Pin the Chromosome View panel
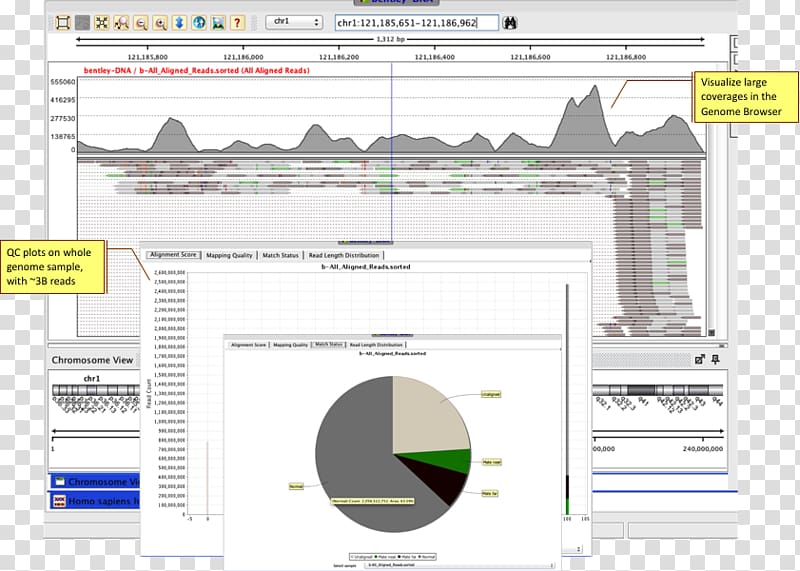This screenshot has width=800, height=571. click(715, 359)
